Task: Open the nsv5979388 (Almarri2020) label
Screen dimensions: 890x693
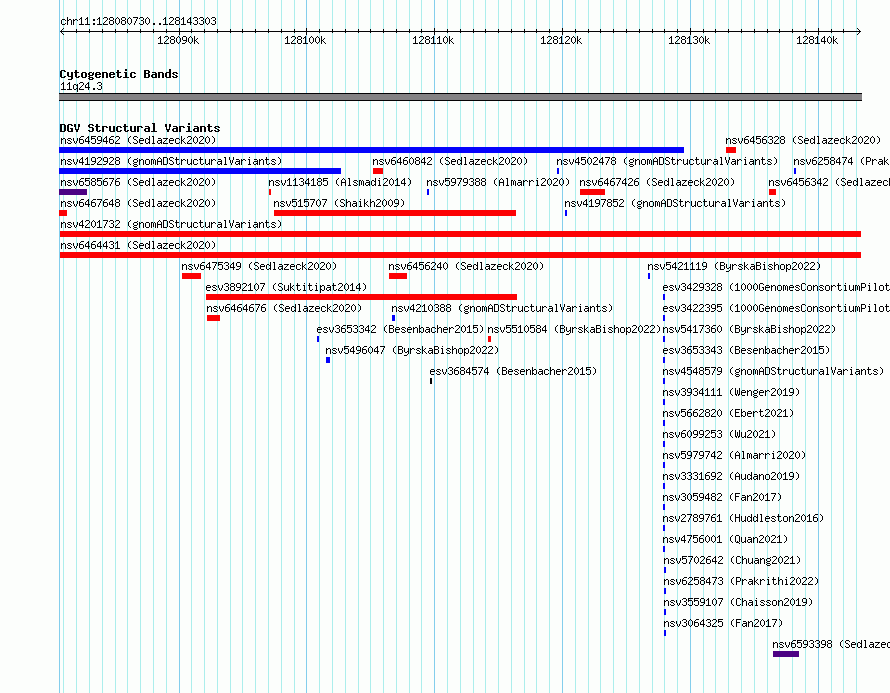Action: 498,182
